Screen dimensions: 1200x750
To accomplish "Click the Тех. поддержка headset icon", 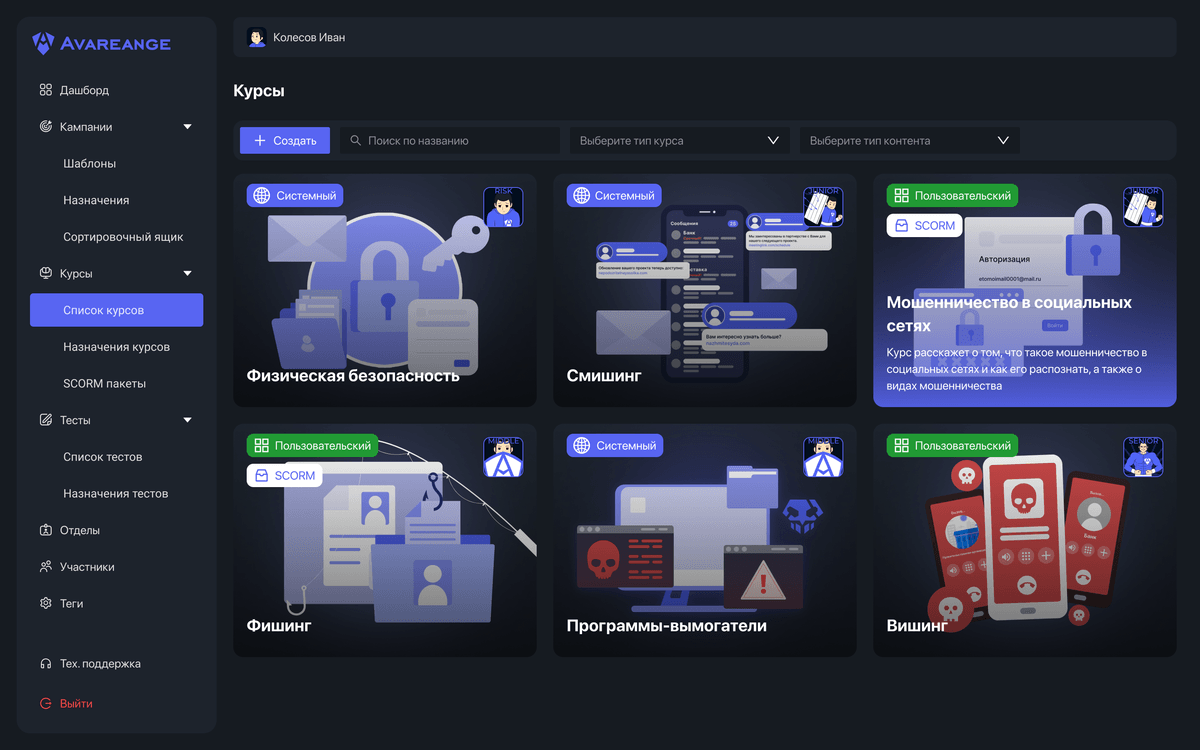I will (x=45, y=663).
